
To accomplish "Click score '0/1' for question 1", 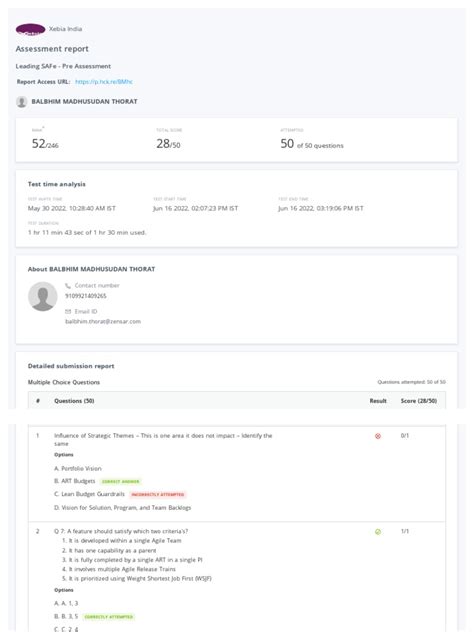I will pyautogui.click(x=405, y=436).
